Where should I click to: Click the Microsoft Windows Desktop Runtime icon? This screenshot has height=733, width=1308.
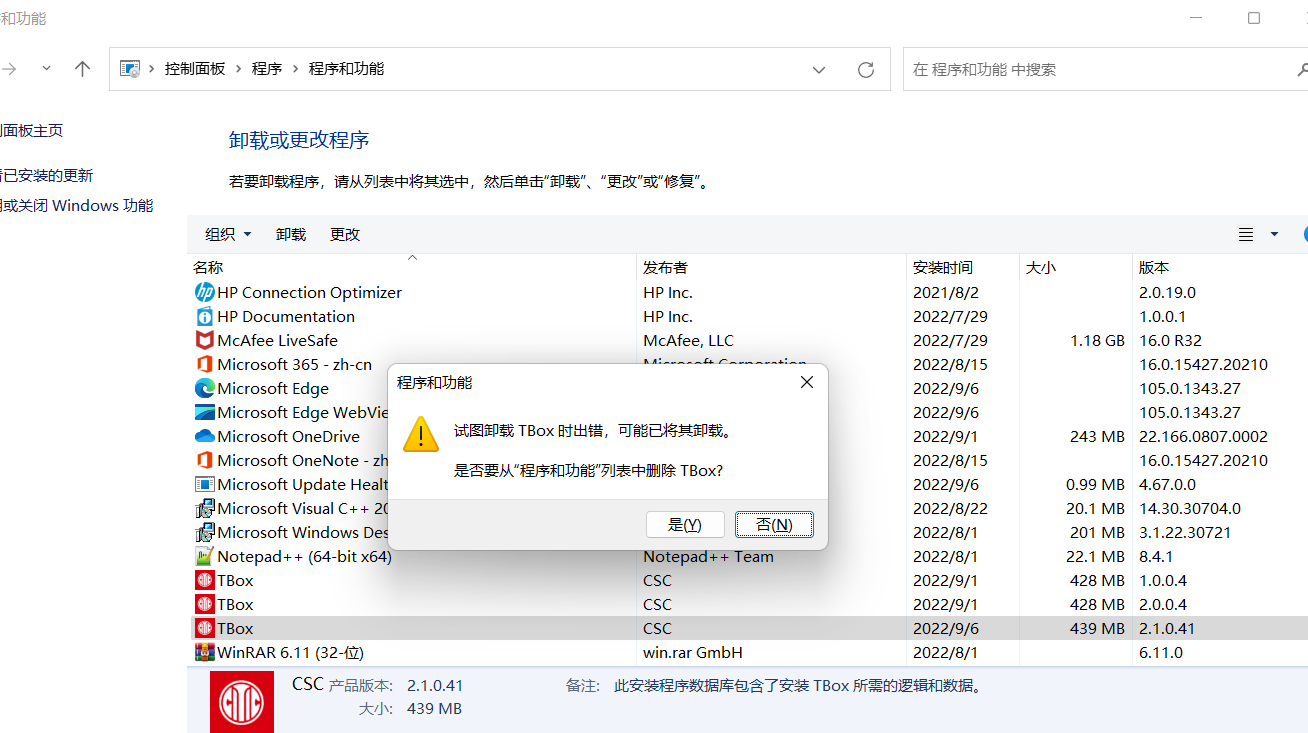[205, 533]
